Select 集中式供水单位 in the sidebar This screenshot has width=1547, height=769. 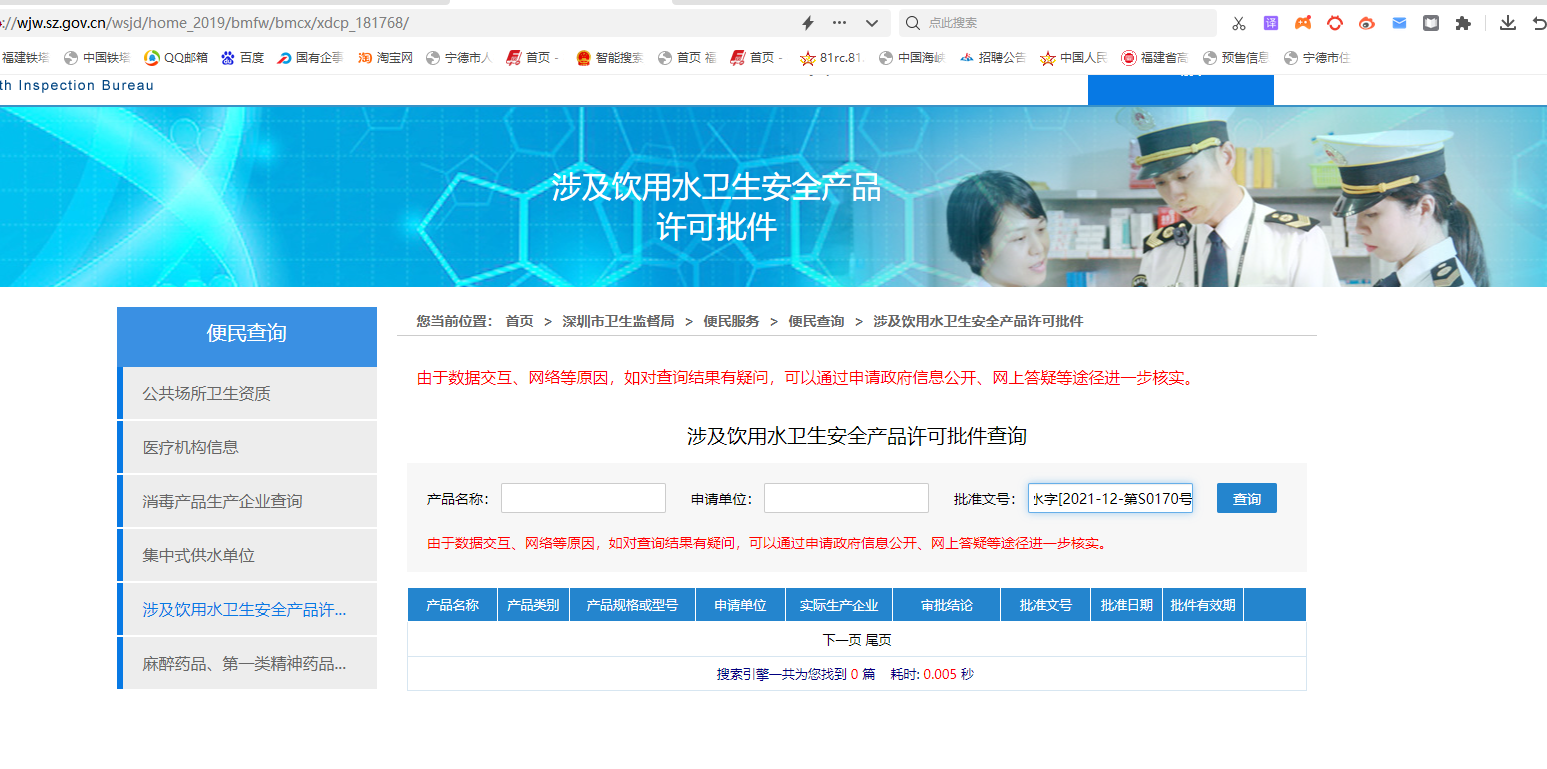point(198,556)
